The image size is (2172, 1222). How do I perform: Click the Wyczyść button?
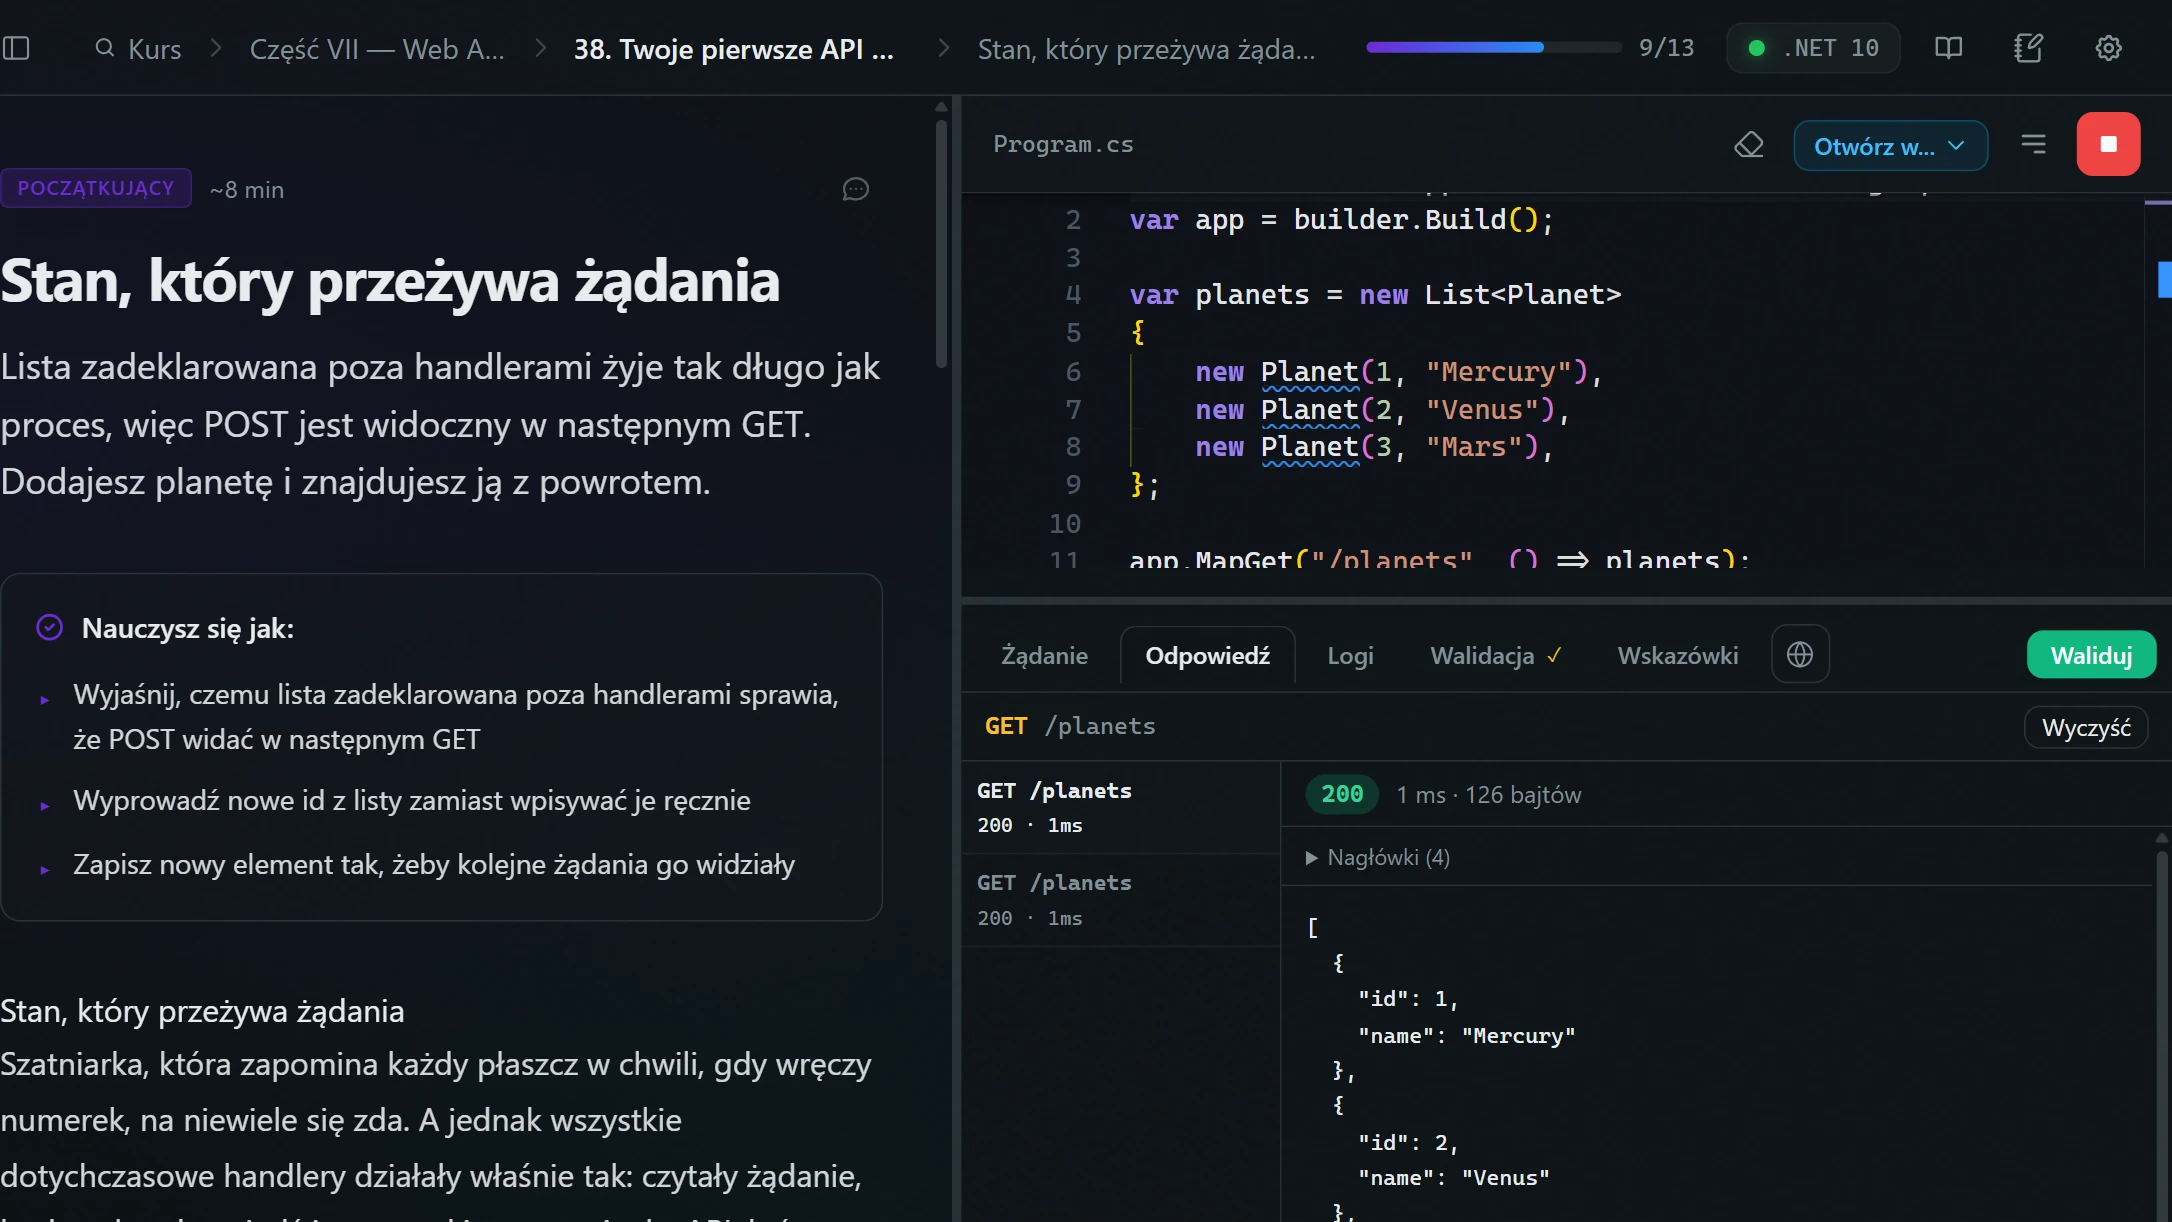point(2086,727)
